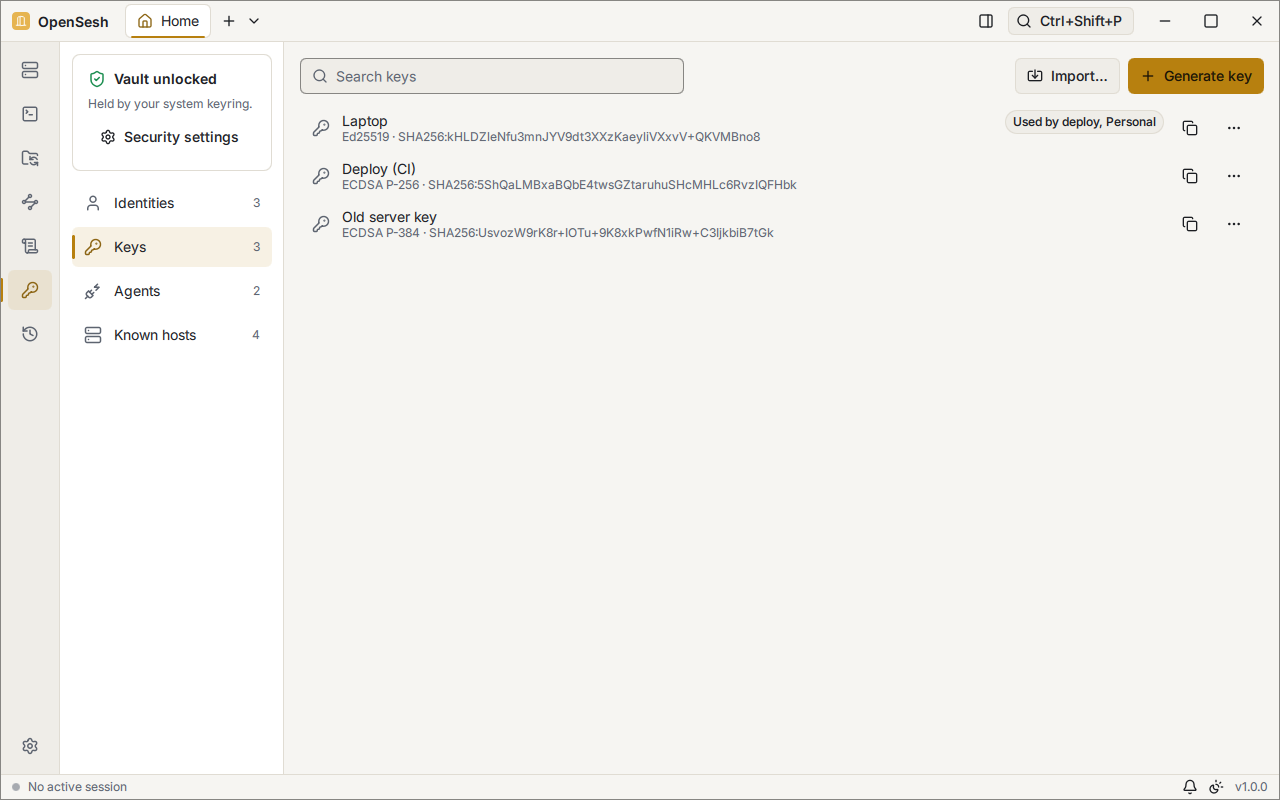Image resolution: width=1280 pixels, height=800 pixels.
Task: Expand the new tab dropdown chevron
Action: [x=254, y=21]
